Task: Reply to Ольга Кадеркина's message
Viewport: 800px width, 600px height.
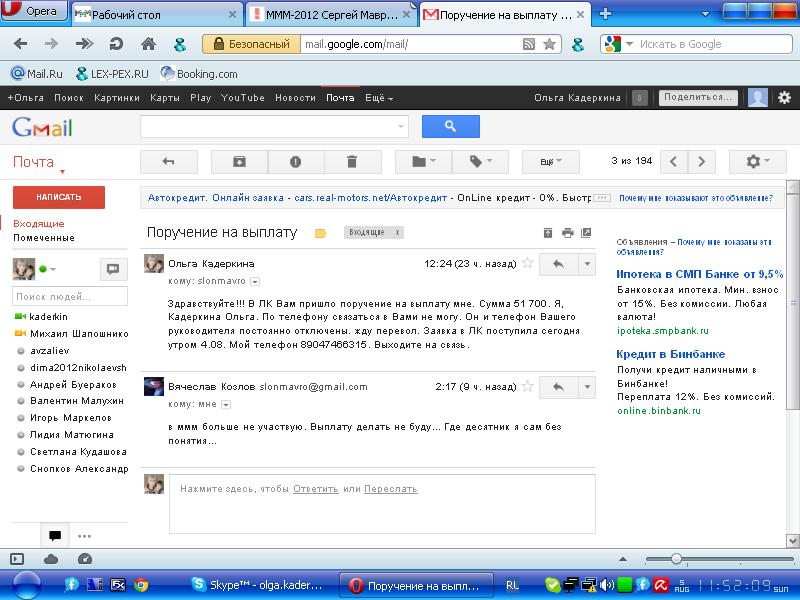Action: (x=559, y=264)
